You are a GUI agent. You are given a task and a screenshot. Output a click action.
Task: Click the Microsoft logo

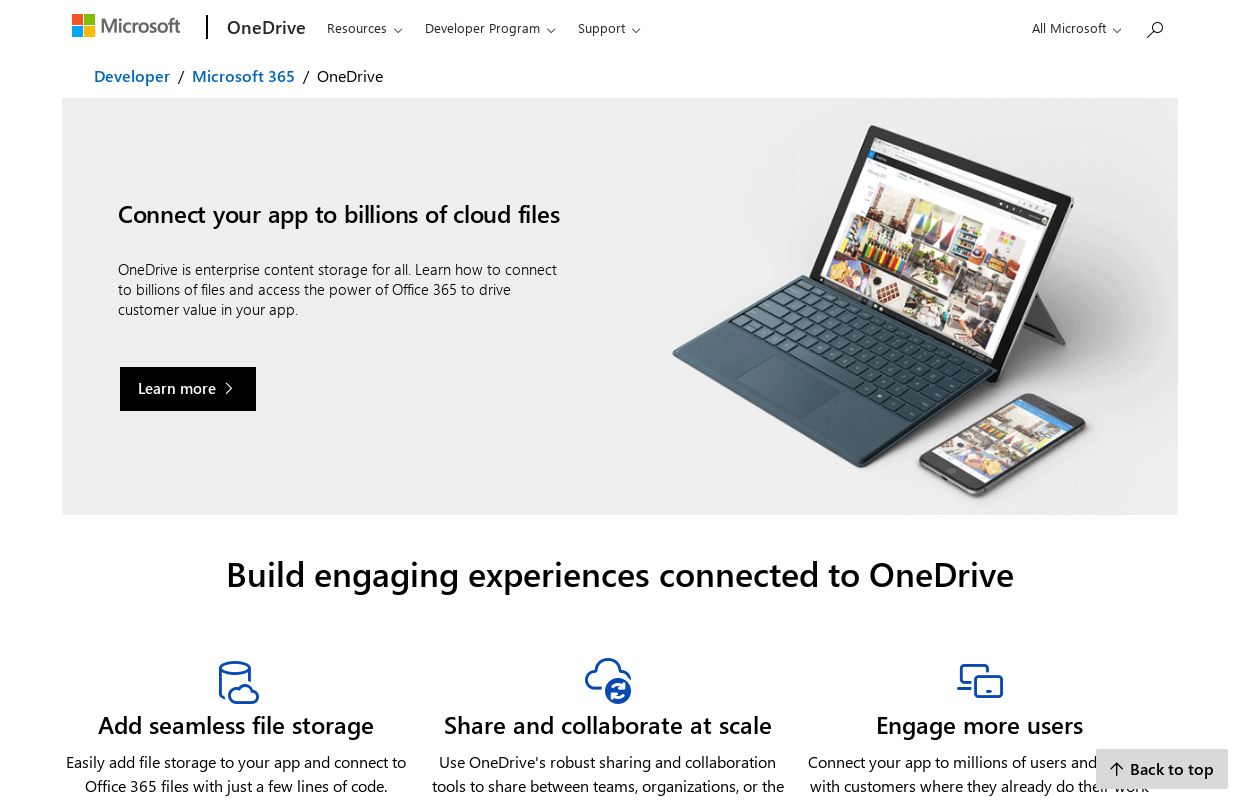pos(126,26)
